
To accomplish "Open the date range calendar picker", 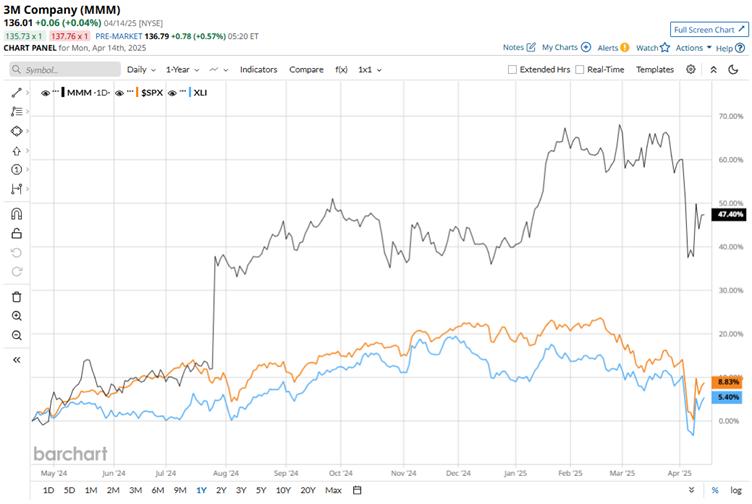I will [357, 490].
